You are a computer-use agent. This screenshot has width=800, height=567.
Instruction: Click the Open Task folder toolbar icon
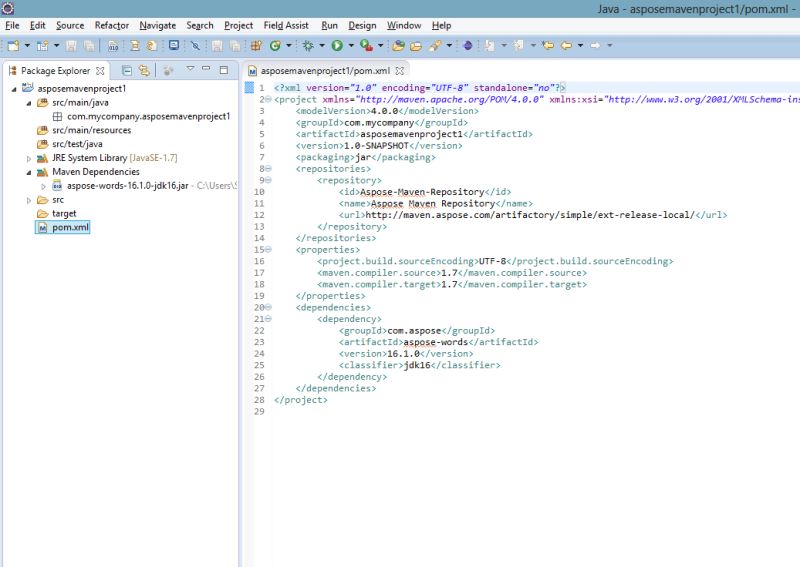point(416,45)
